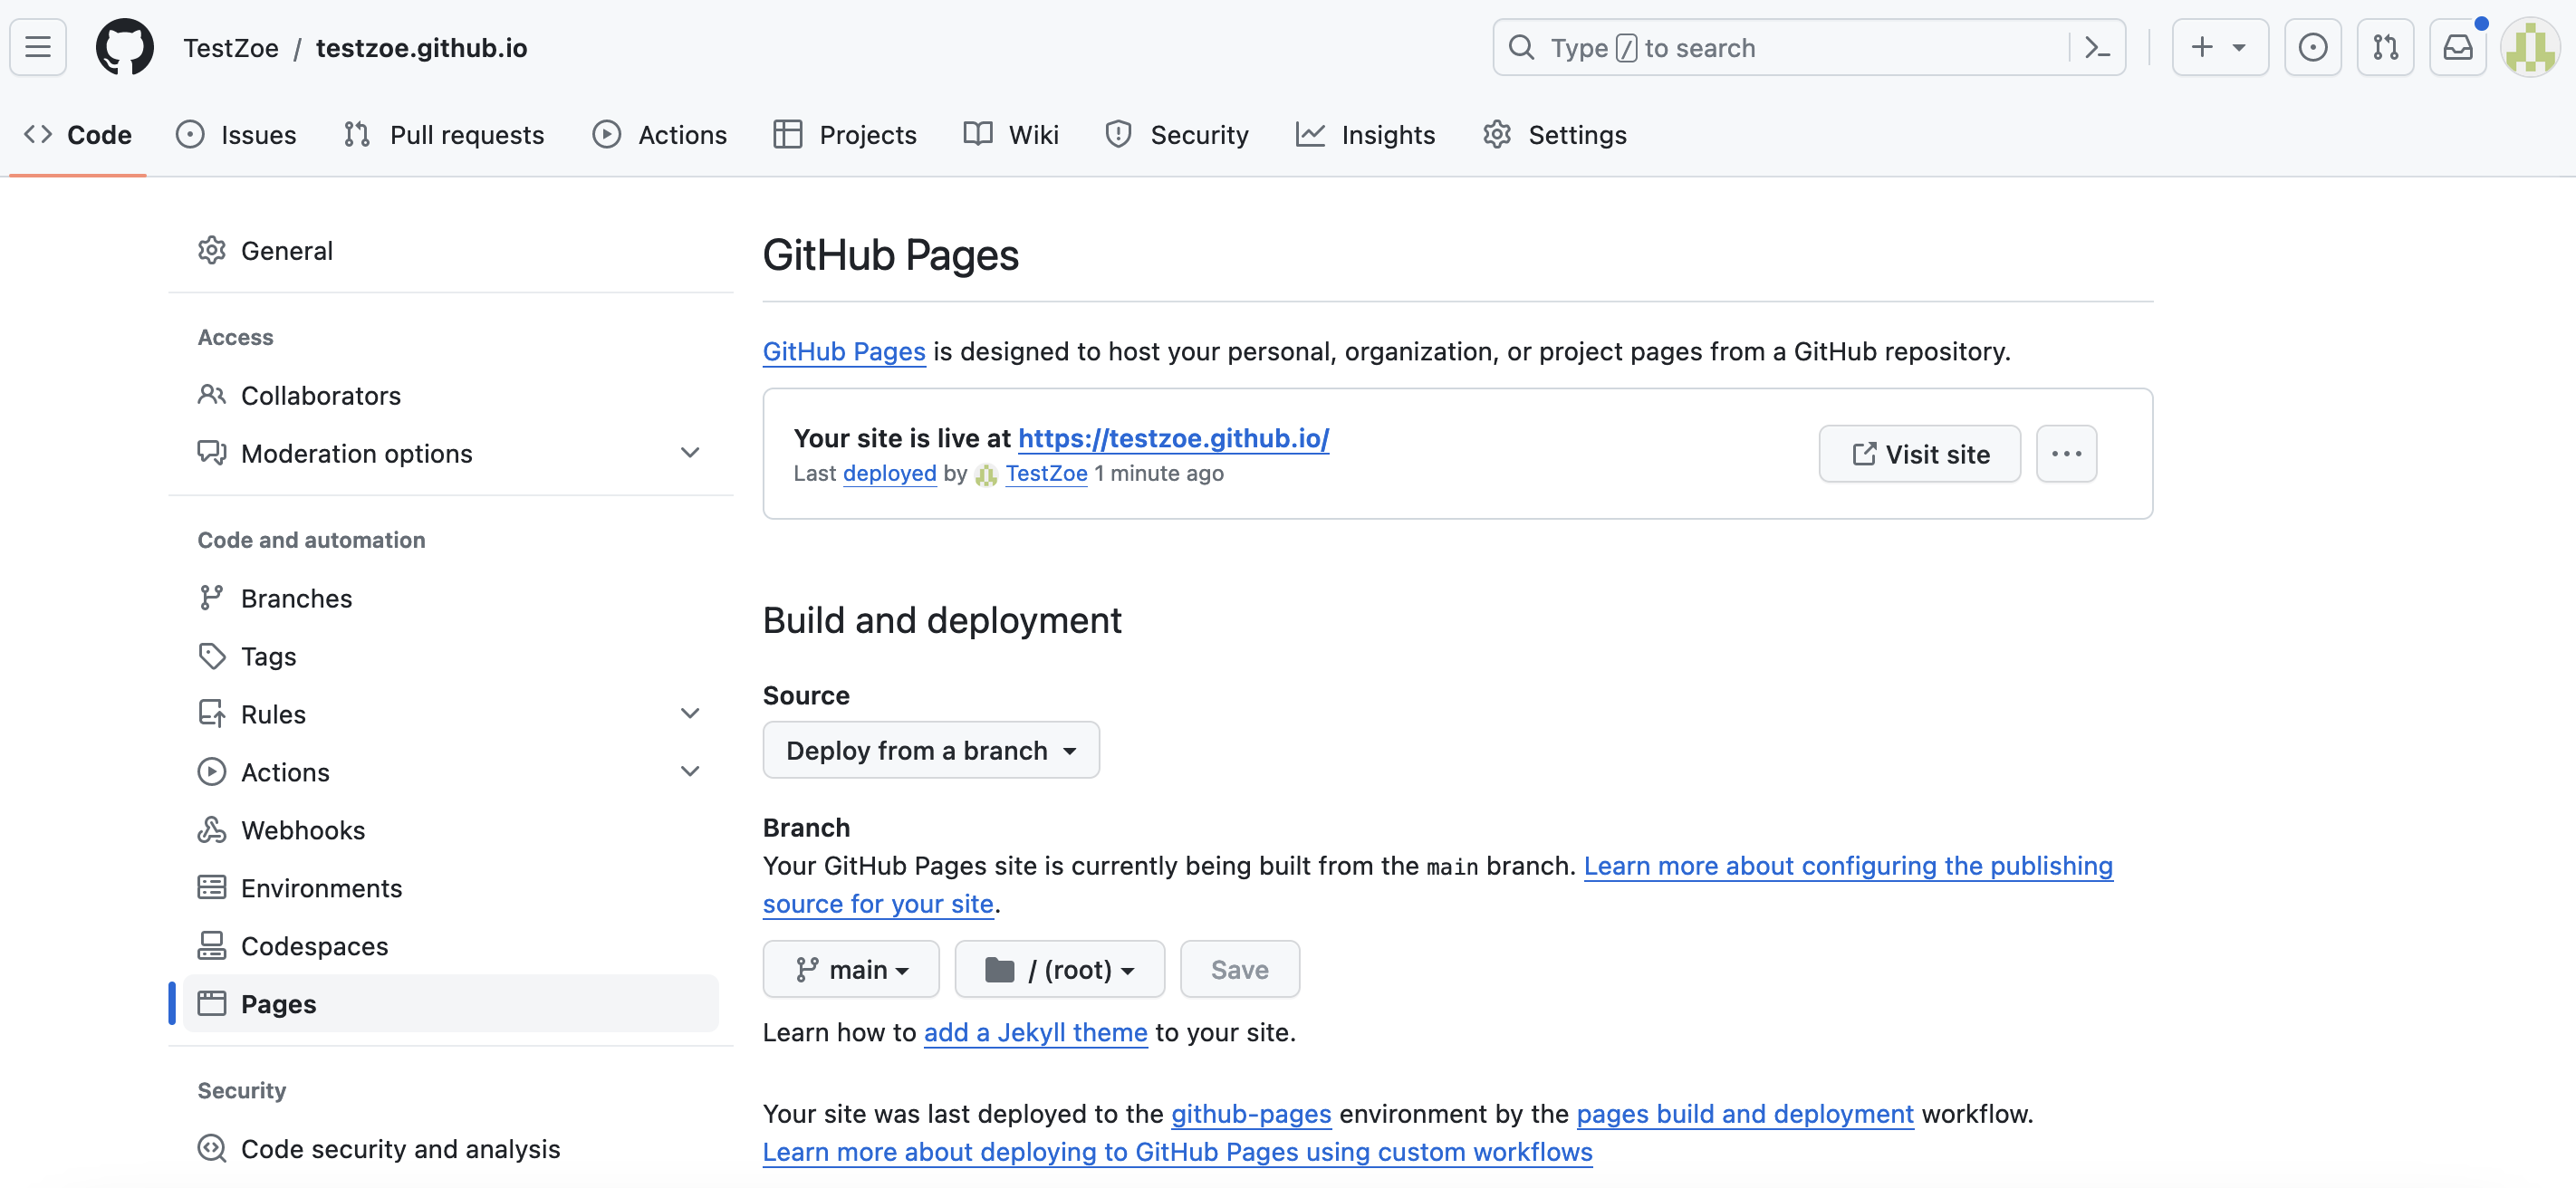Open the add a Jekyll theme link
Image resolution: width=2576 pixels, height=1188 pixels.
1035,1032
